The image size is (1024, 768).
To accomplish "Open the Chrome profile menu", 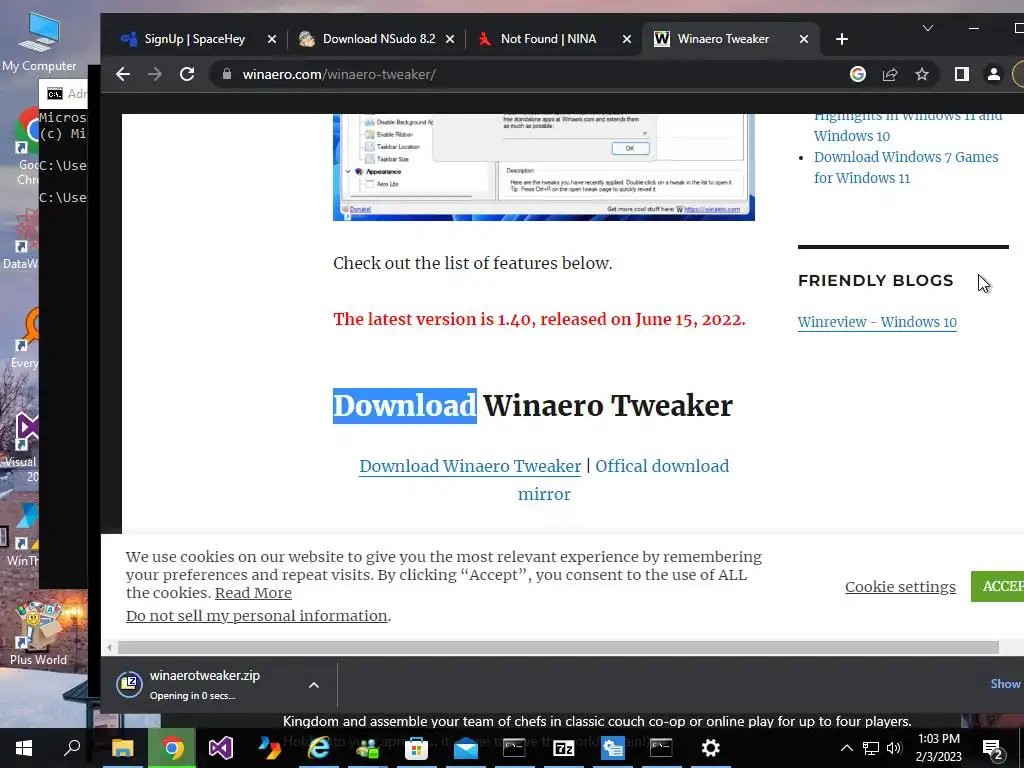I will 993,74.
